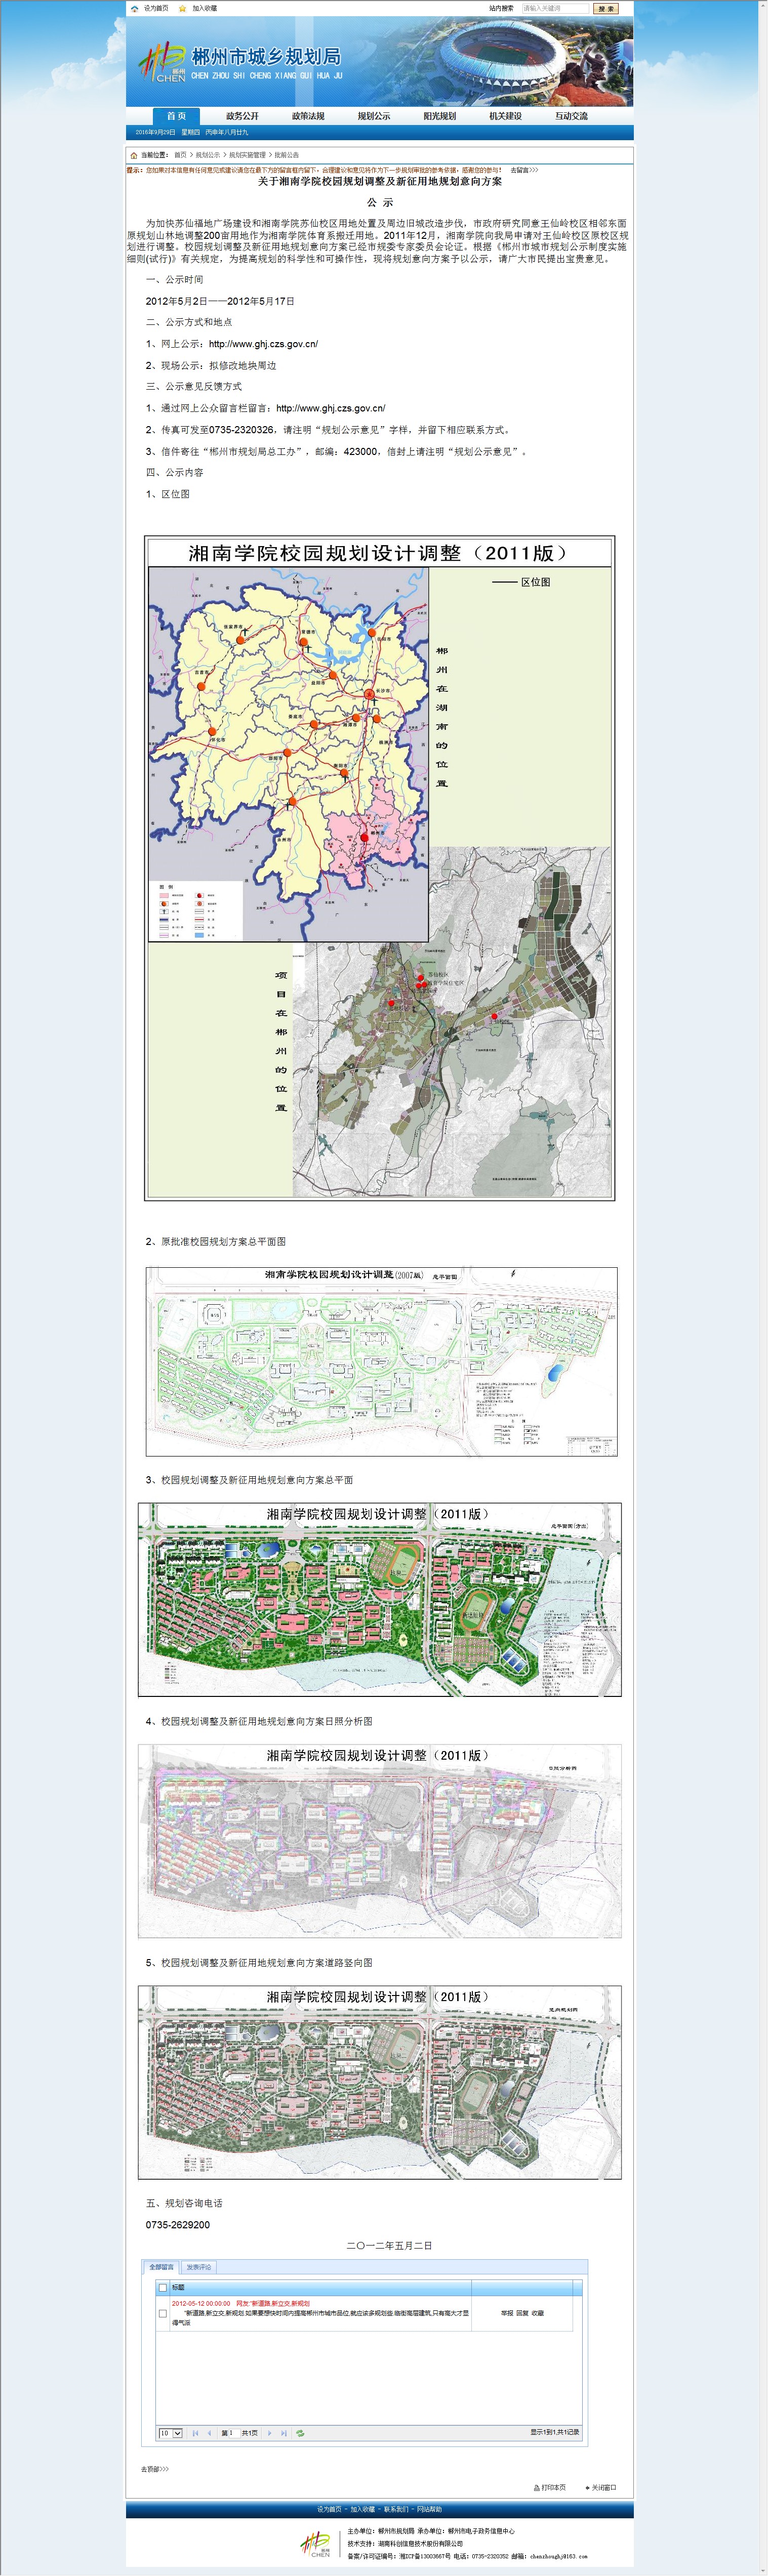Image resolution: width=768 pixels, height=2576 pixels.
Task: Open the 规划公示 menu
Action: [x=374, y=116]
